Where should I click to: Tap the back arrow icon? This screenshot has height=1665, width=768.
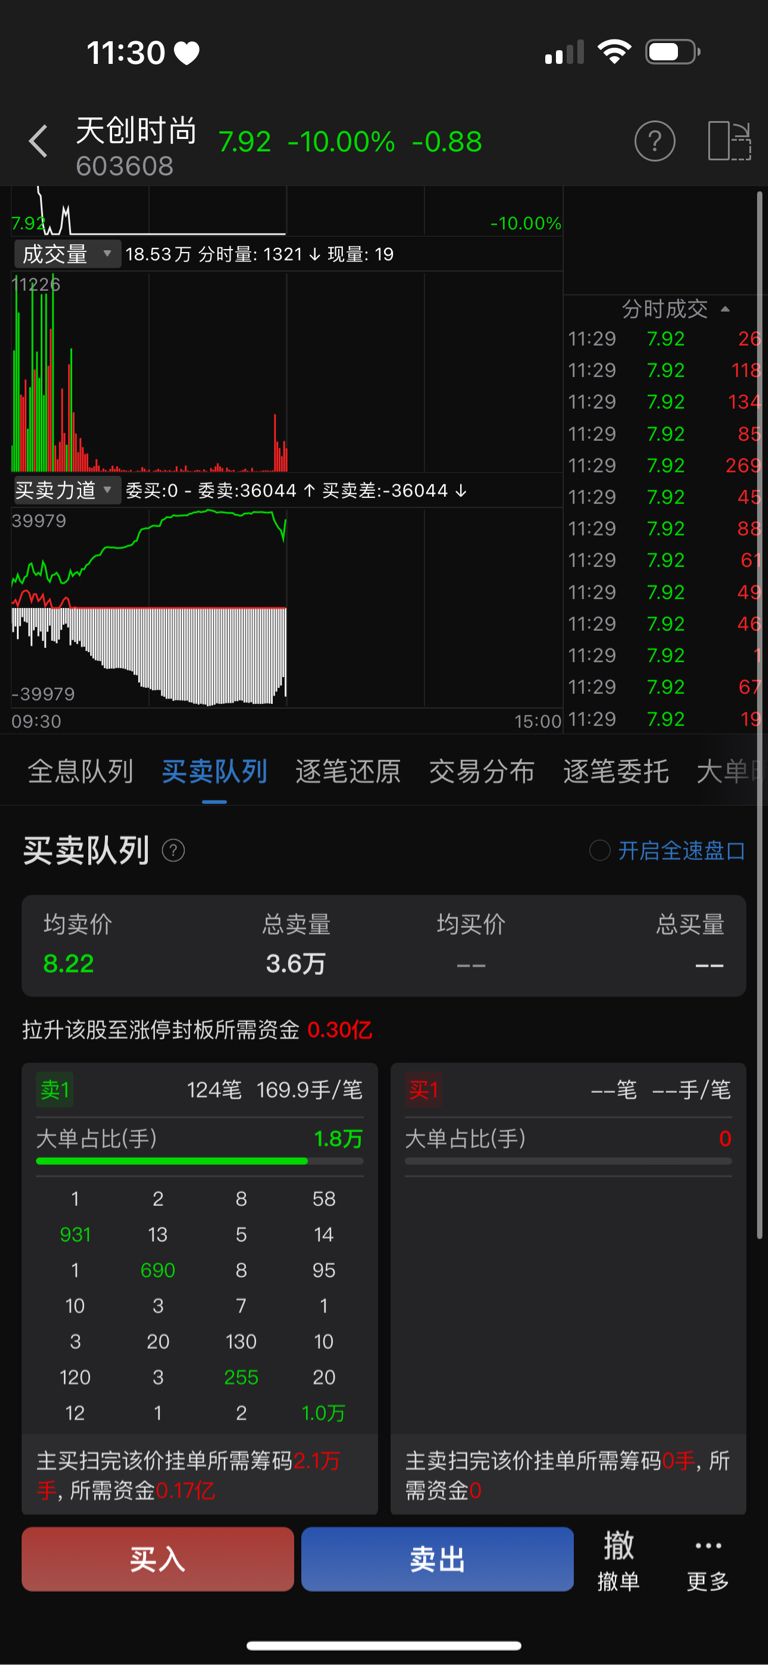click(38, 141)
